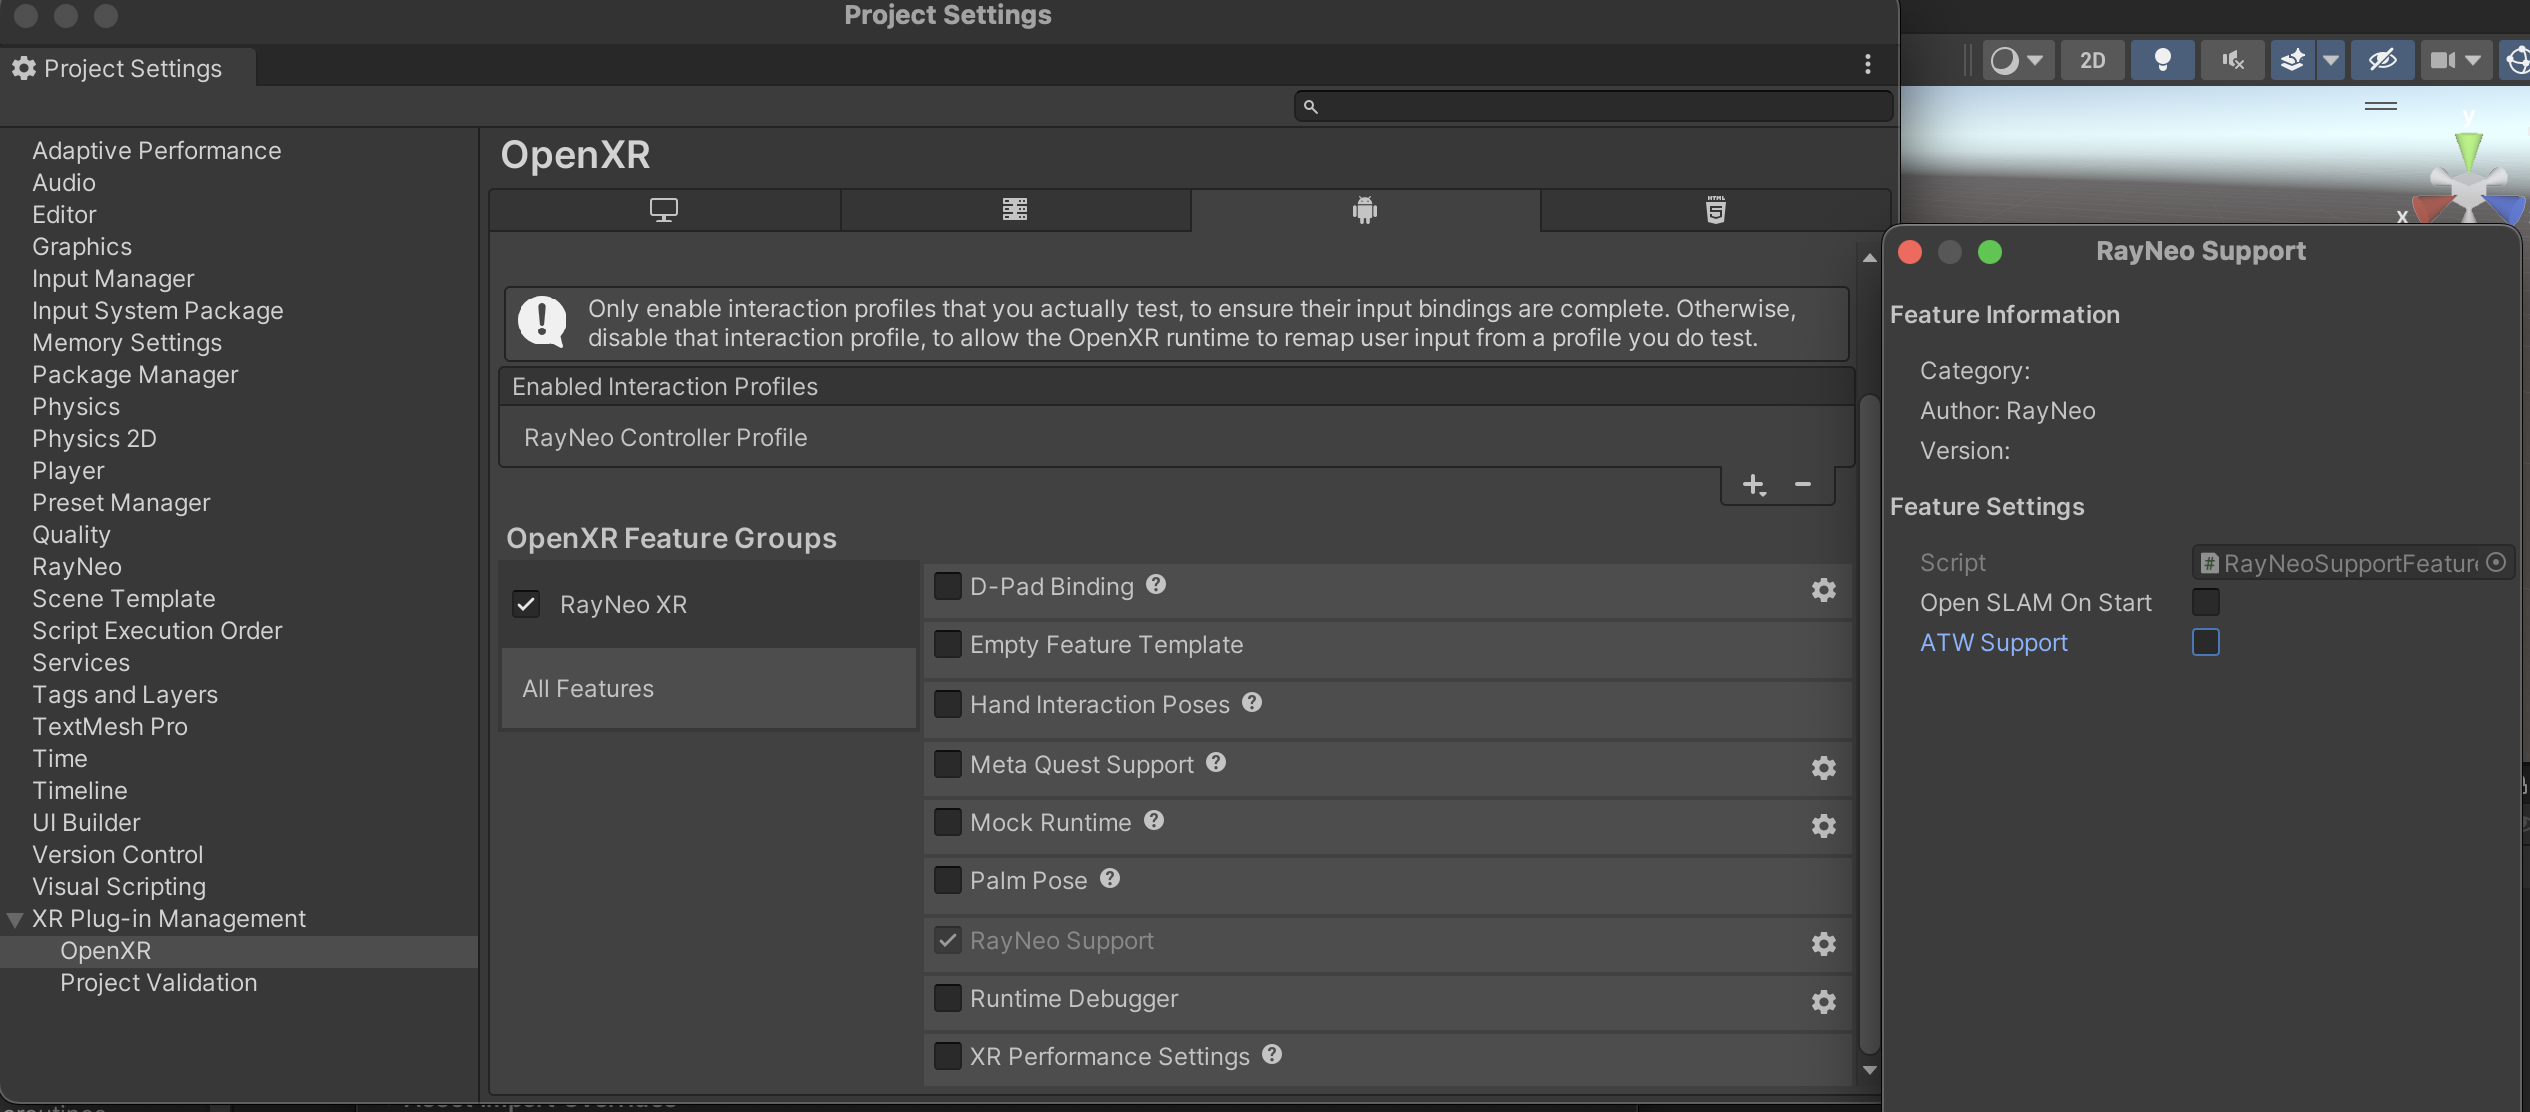The width and height of the screenshot is (2530, 1112).
Task: Select the Dedicated Server platform tab
Action: click(x=1015, y=210)
